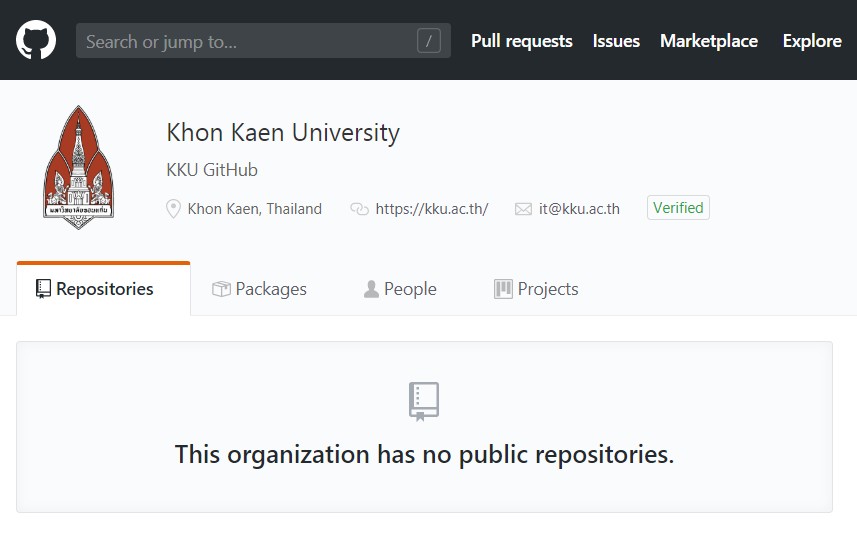The image size is (857, 549).
Task: Open Pull requests in the top navigation
Action: [x=521, y=41]
